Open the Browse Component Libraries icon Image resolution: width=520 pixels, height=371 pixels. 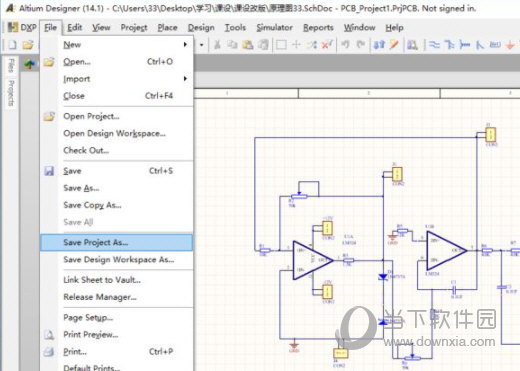point(412,45)
